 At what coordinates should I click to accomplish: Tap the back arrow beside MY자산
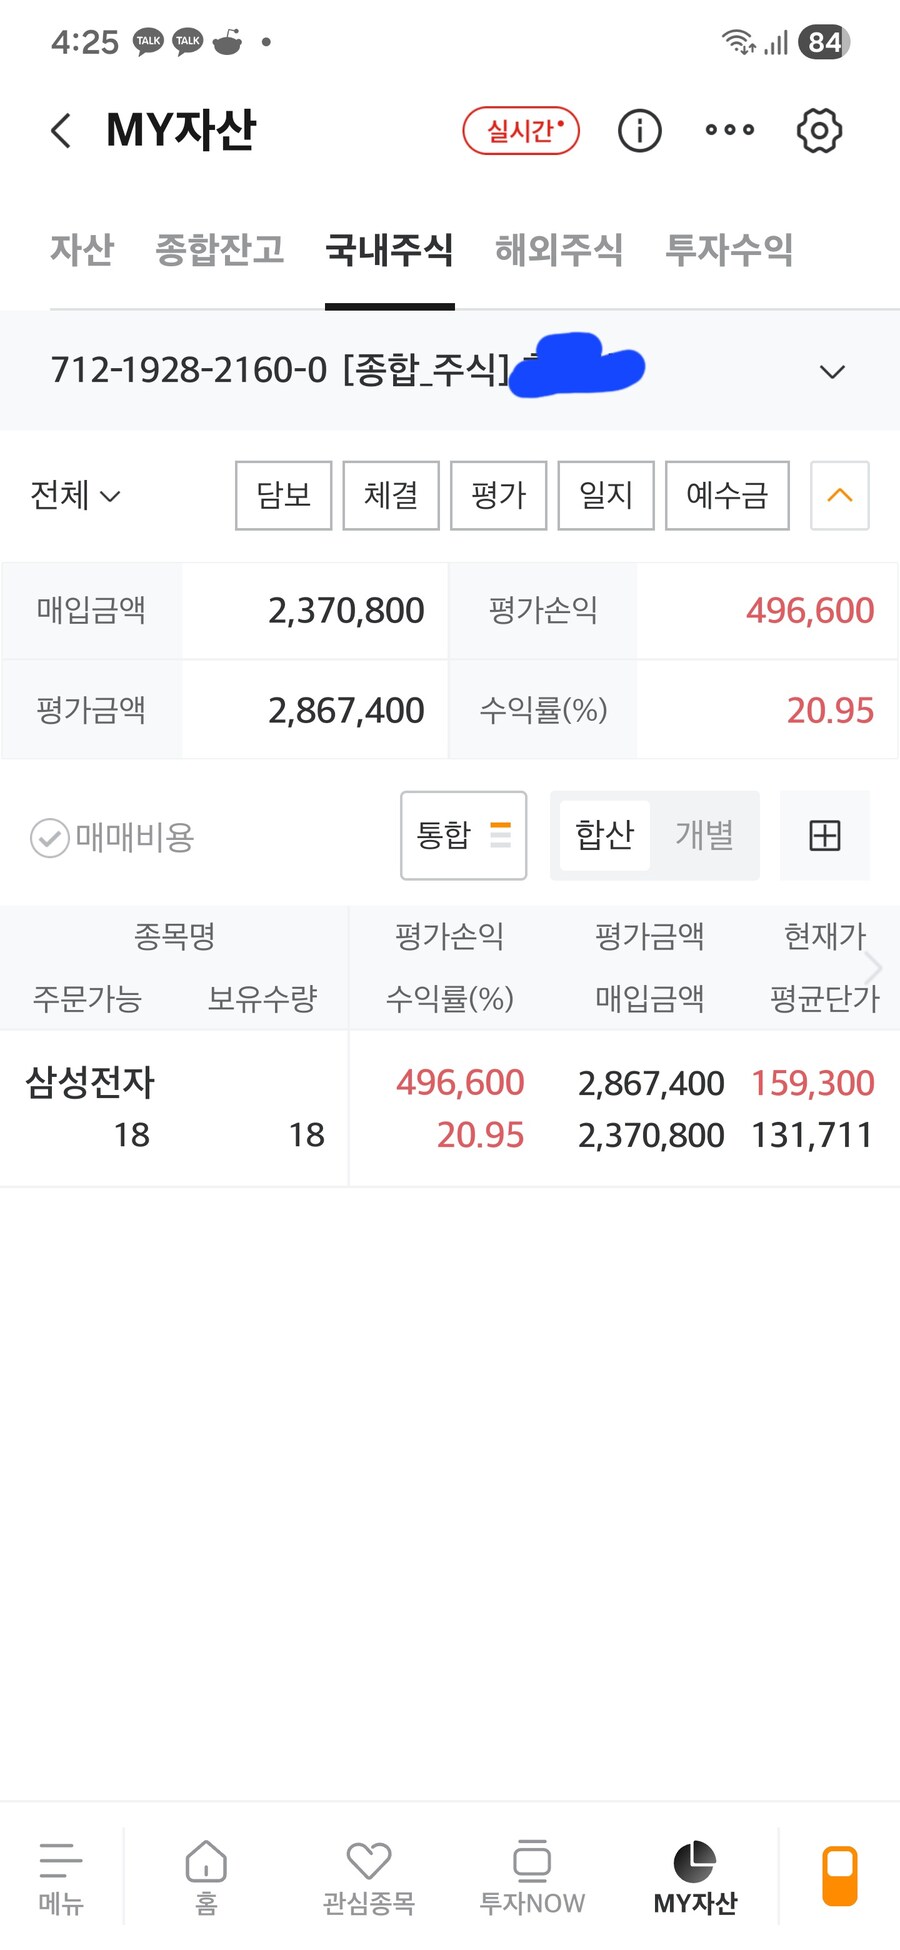pyautogui.click(x=61, y=131)
